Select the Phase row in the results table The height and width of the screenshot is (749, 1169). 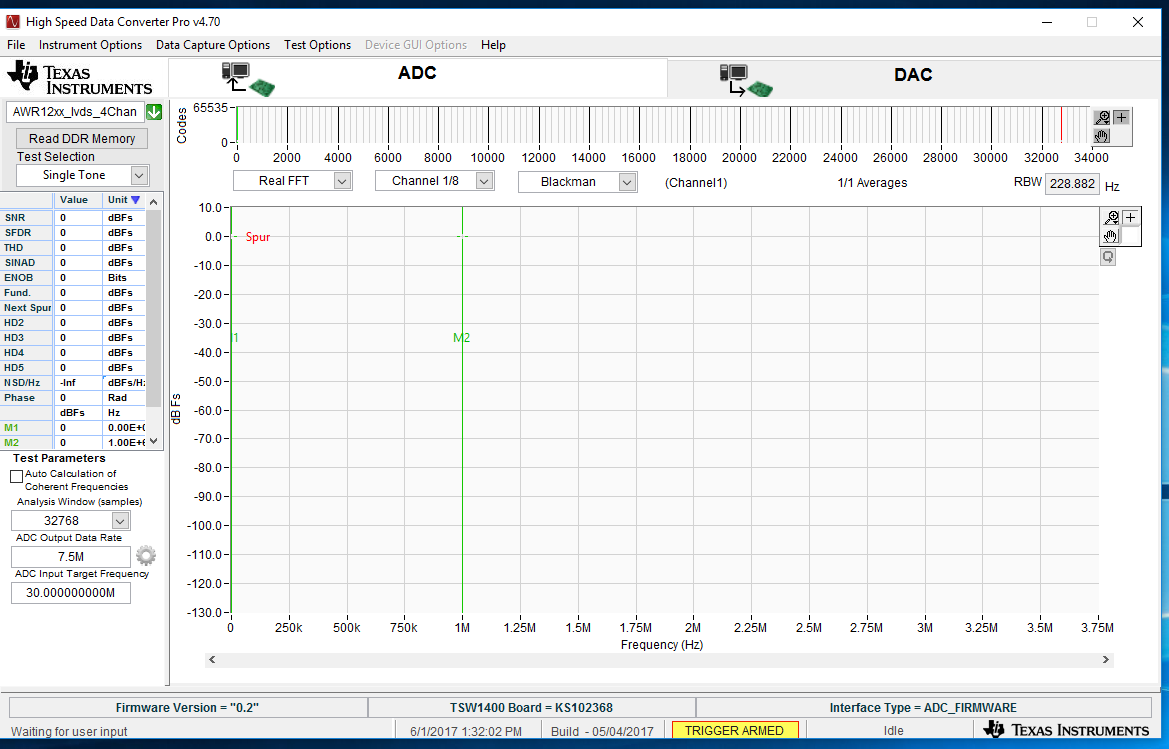(73, 397)
